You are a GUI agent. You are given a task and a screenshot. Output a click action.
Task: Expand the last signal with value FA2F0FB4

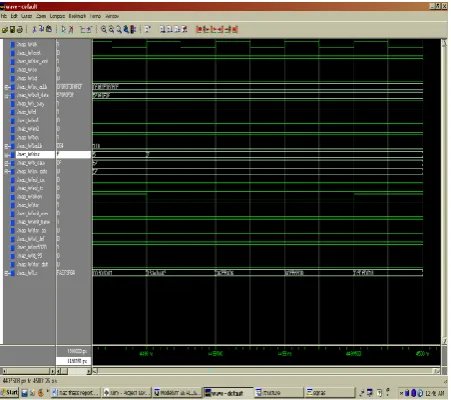(7, 273)
